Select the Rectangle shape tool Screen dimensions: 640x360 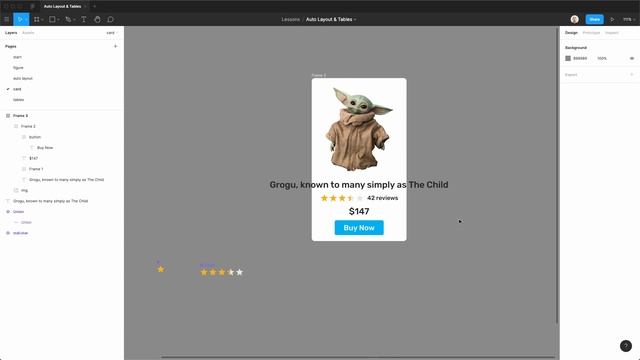52,19
